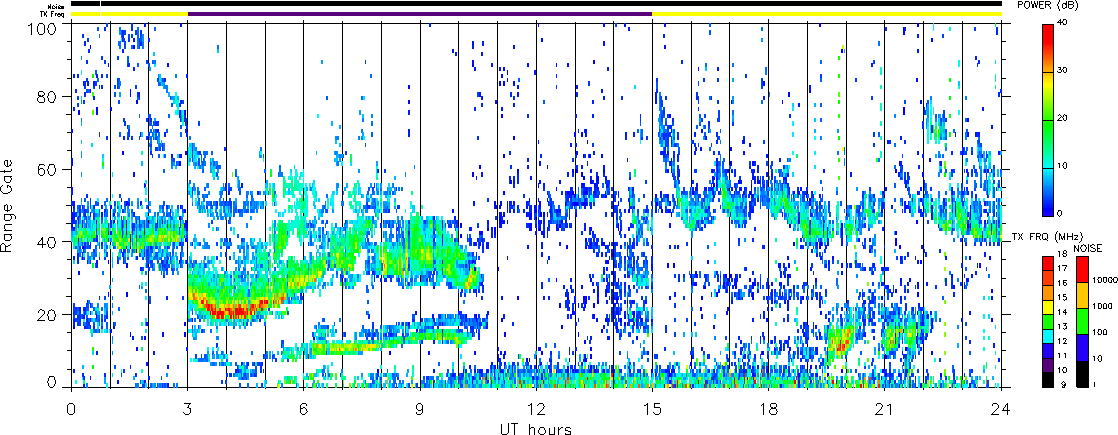Select the purple segment of top TX Freq bar

(420, 14)
